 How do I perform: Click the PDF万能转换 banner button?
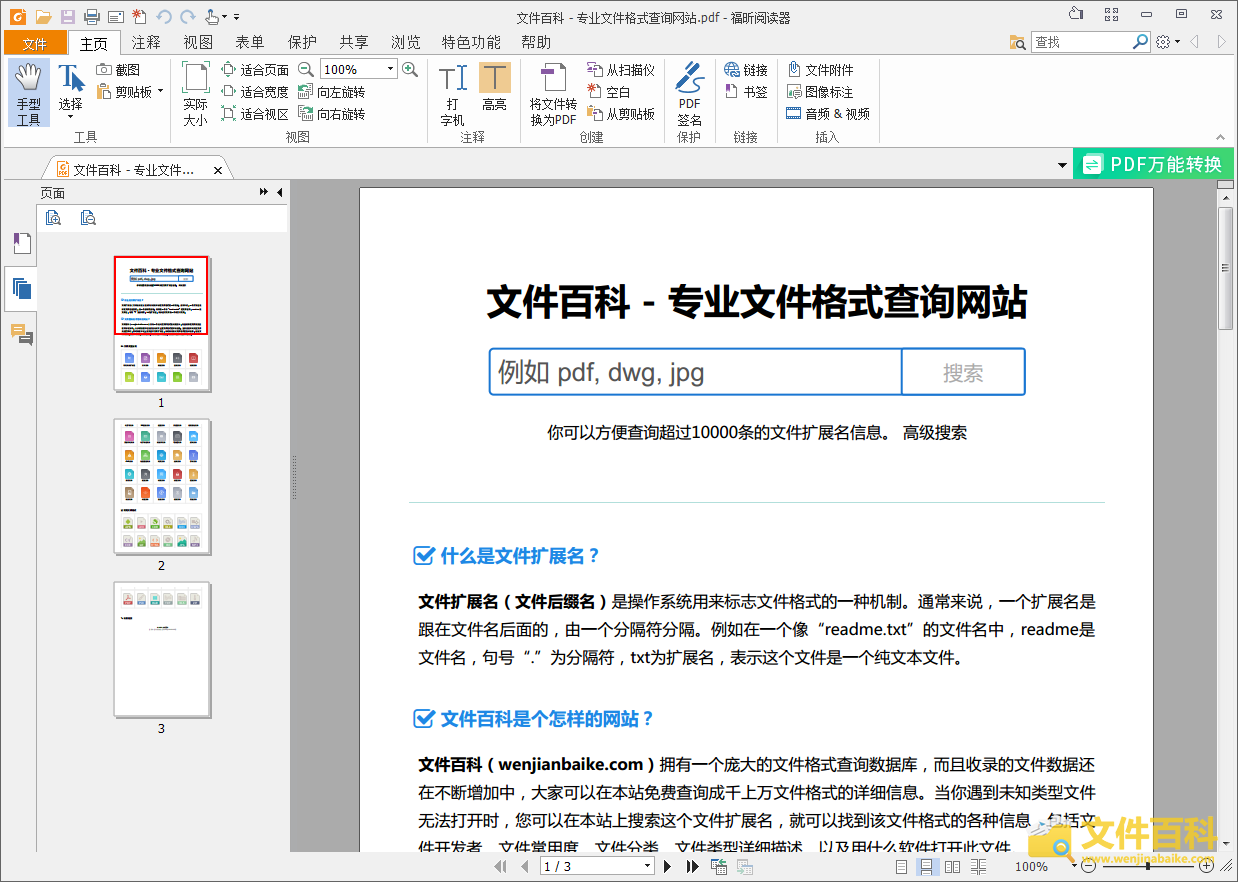(x=1153, y=164)
